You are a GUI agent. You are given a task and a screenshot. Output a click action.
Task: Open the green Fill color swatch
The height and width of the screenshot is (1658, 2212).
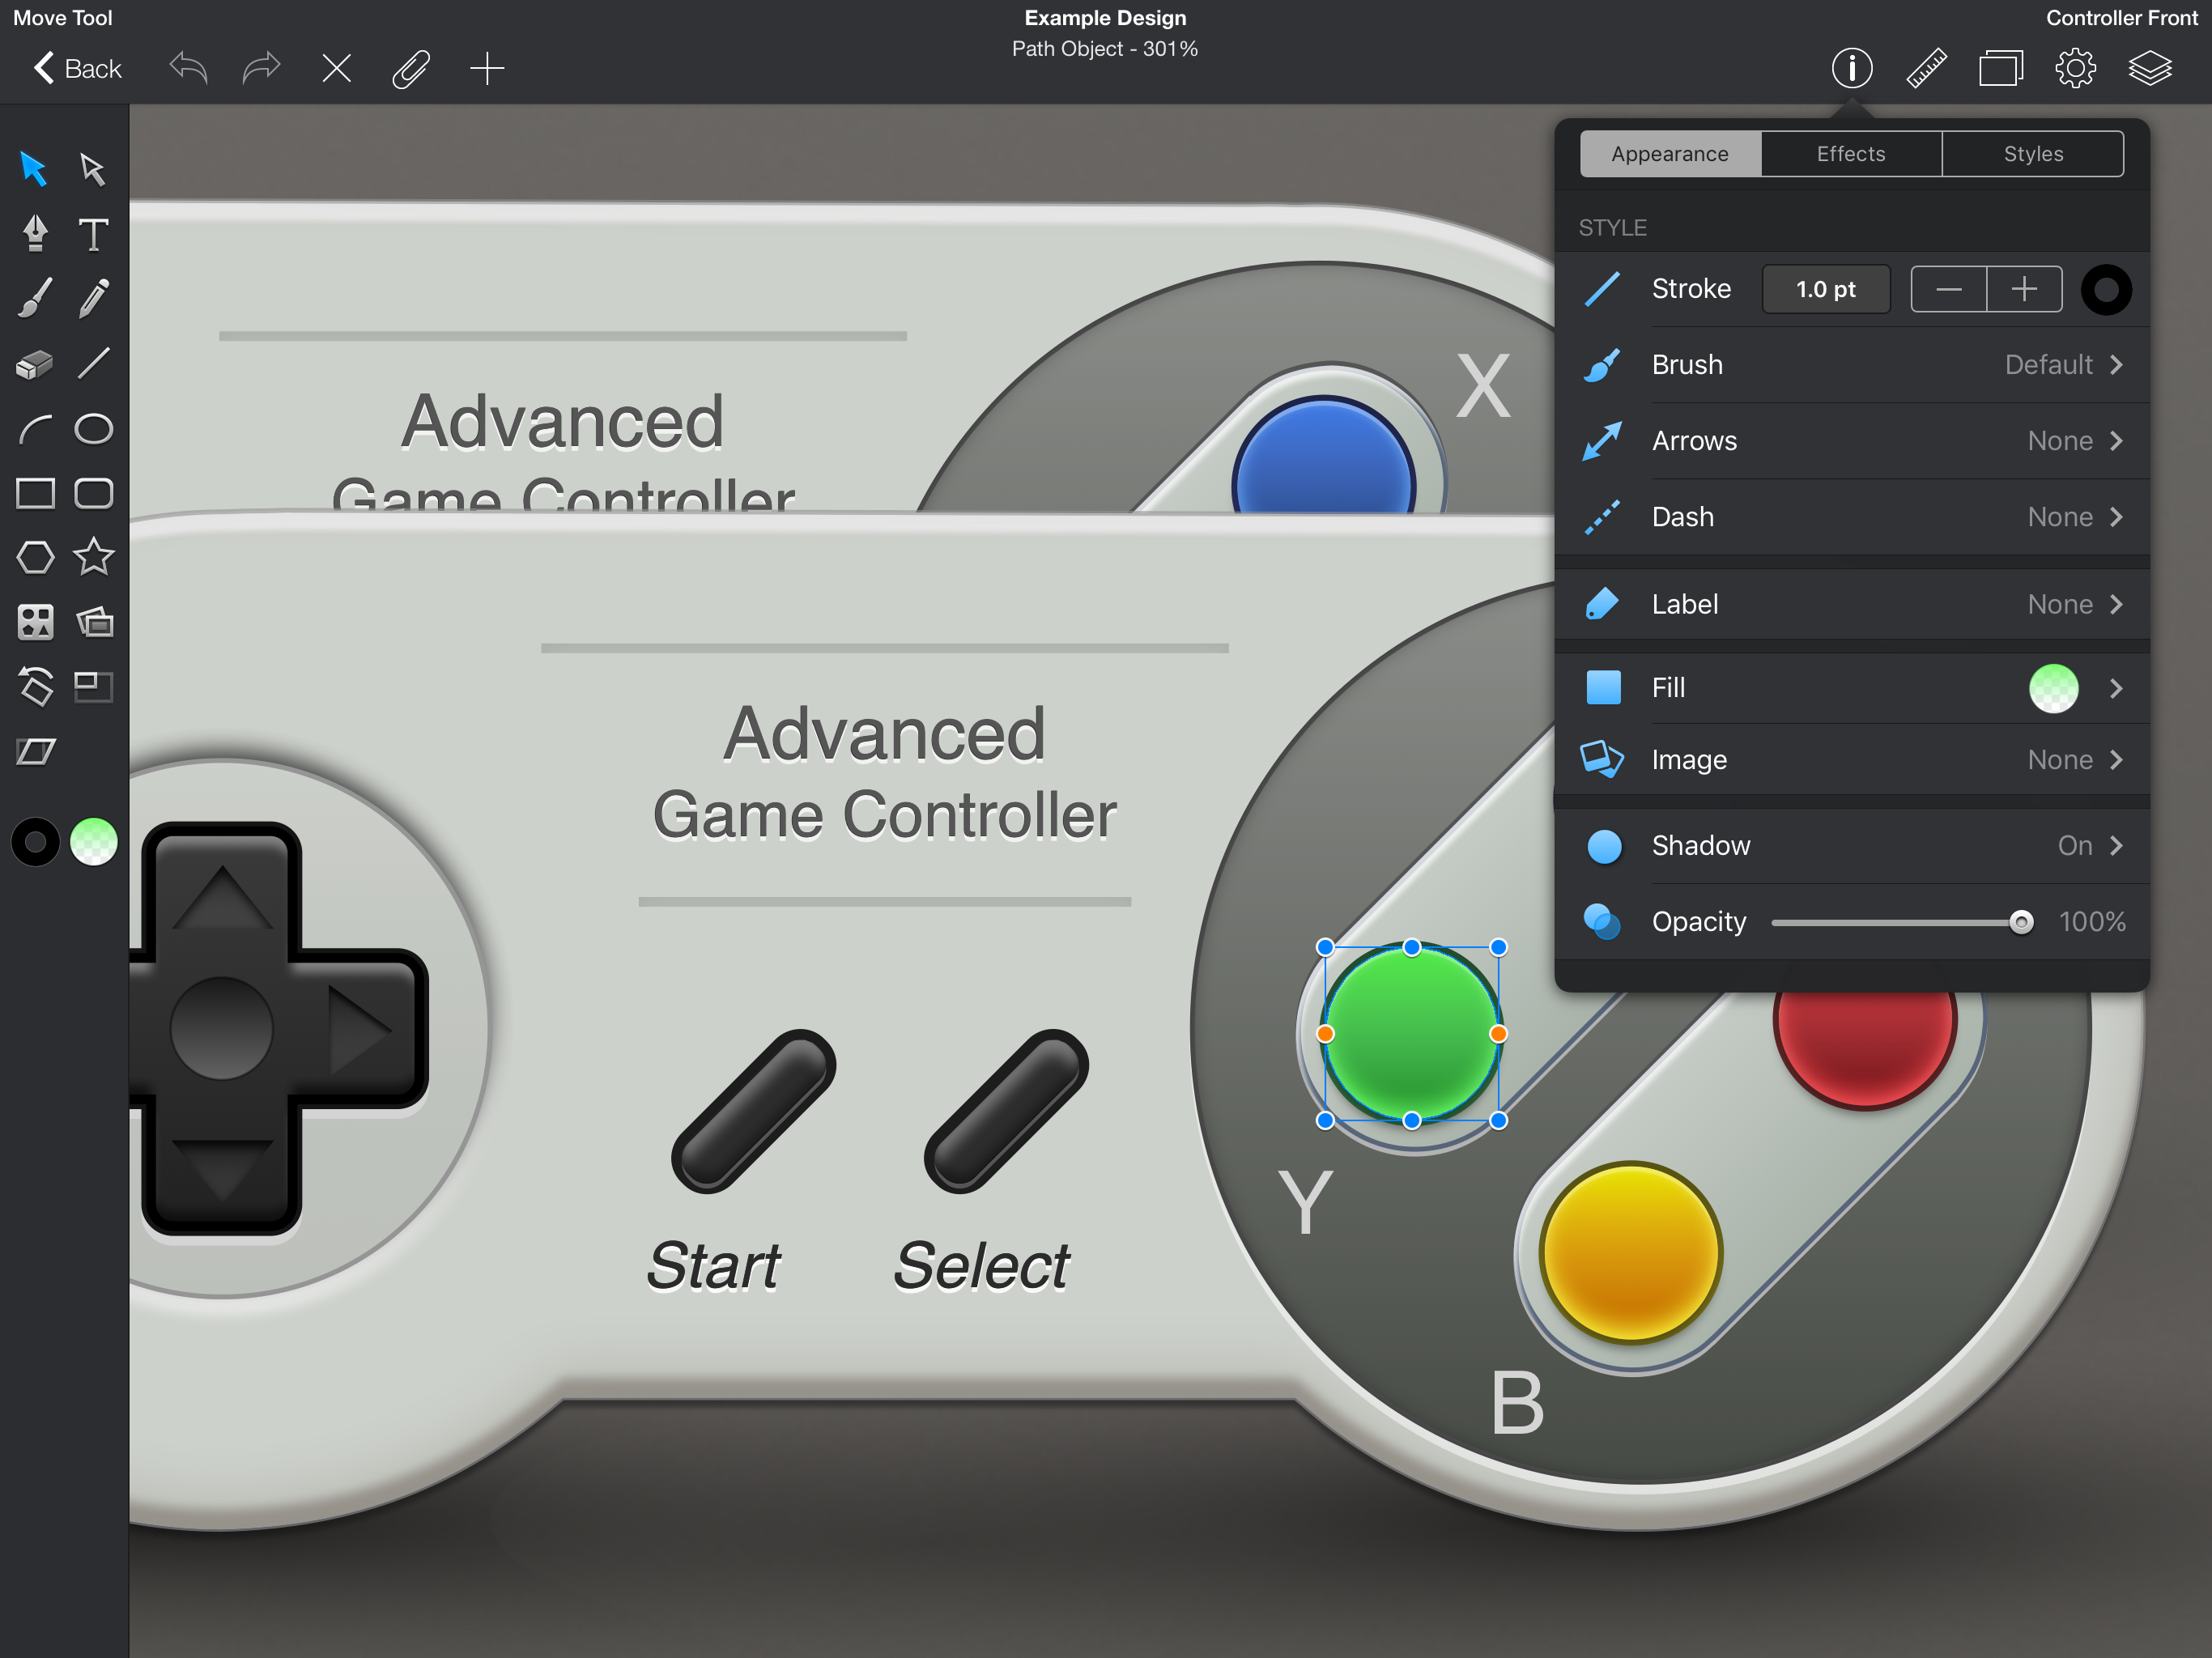pyautogui.click(x=2055, y=688)
